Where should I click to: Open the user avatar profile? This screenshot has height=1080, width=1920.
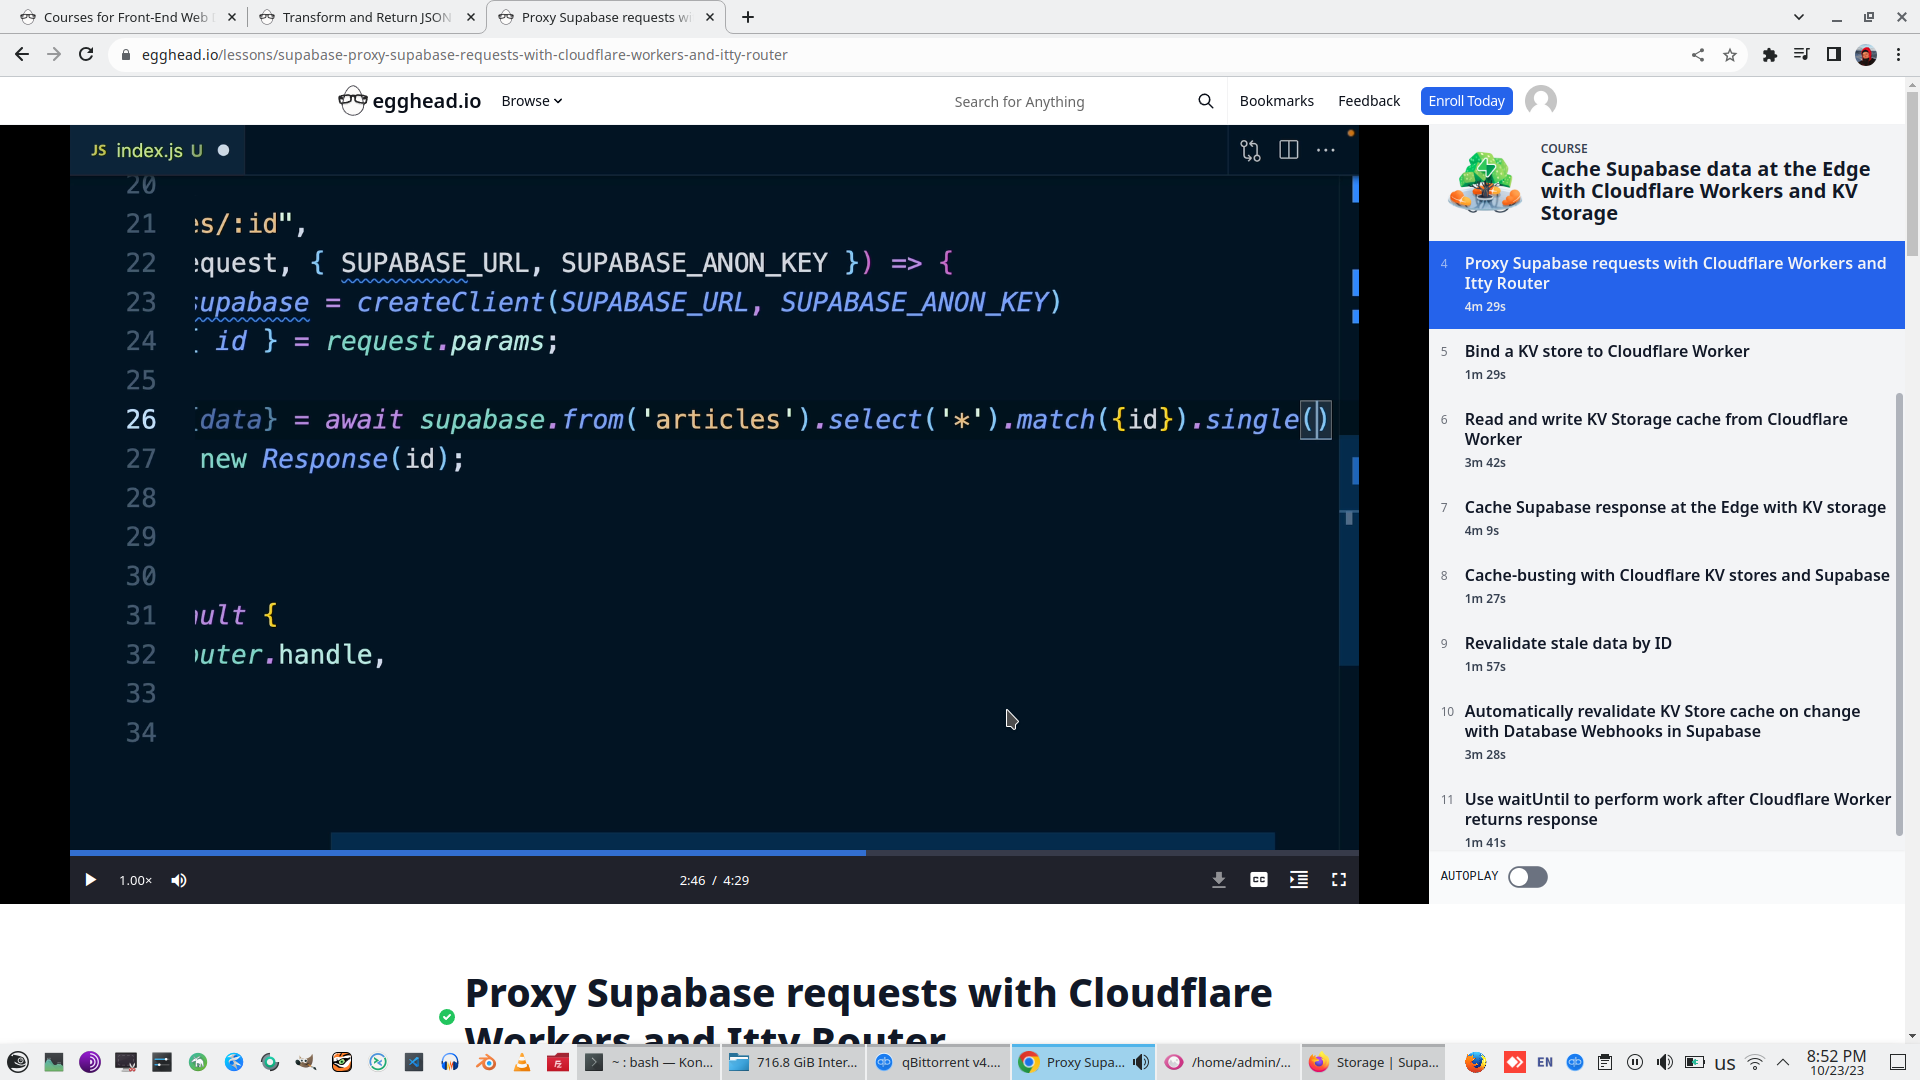tap(1540, 101)
